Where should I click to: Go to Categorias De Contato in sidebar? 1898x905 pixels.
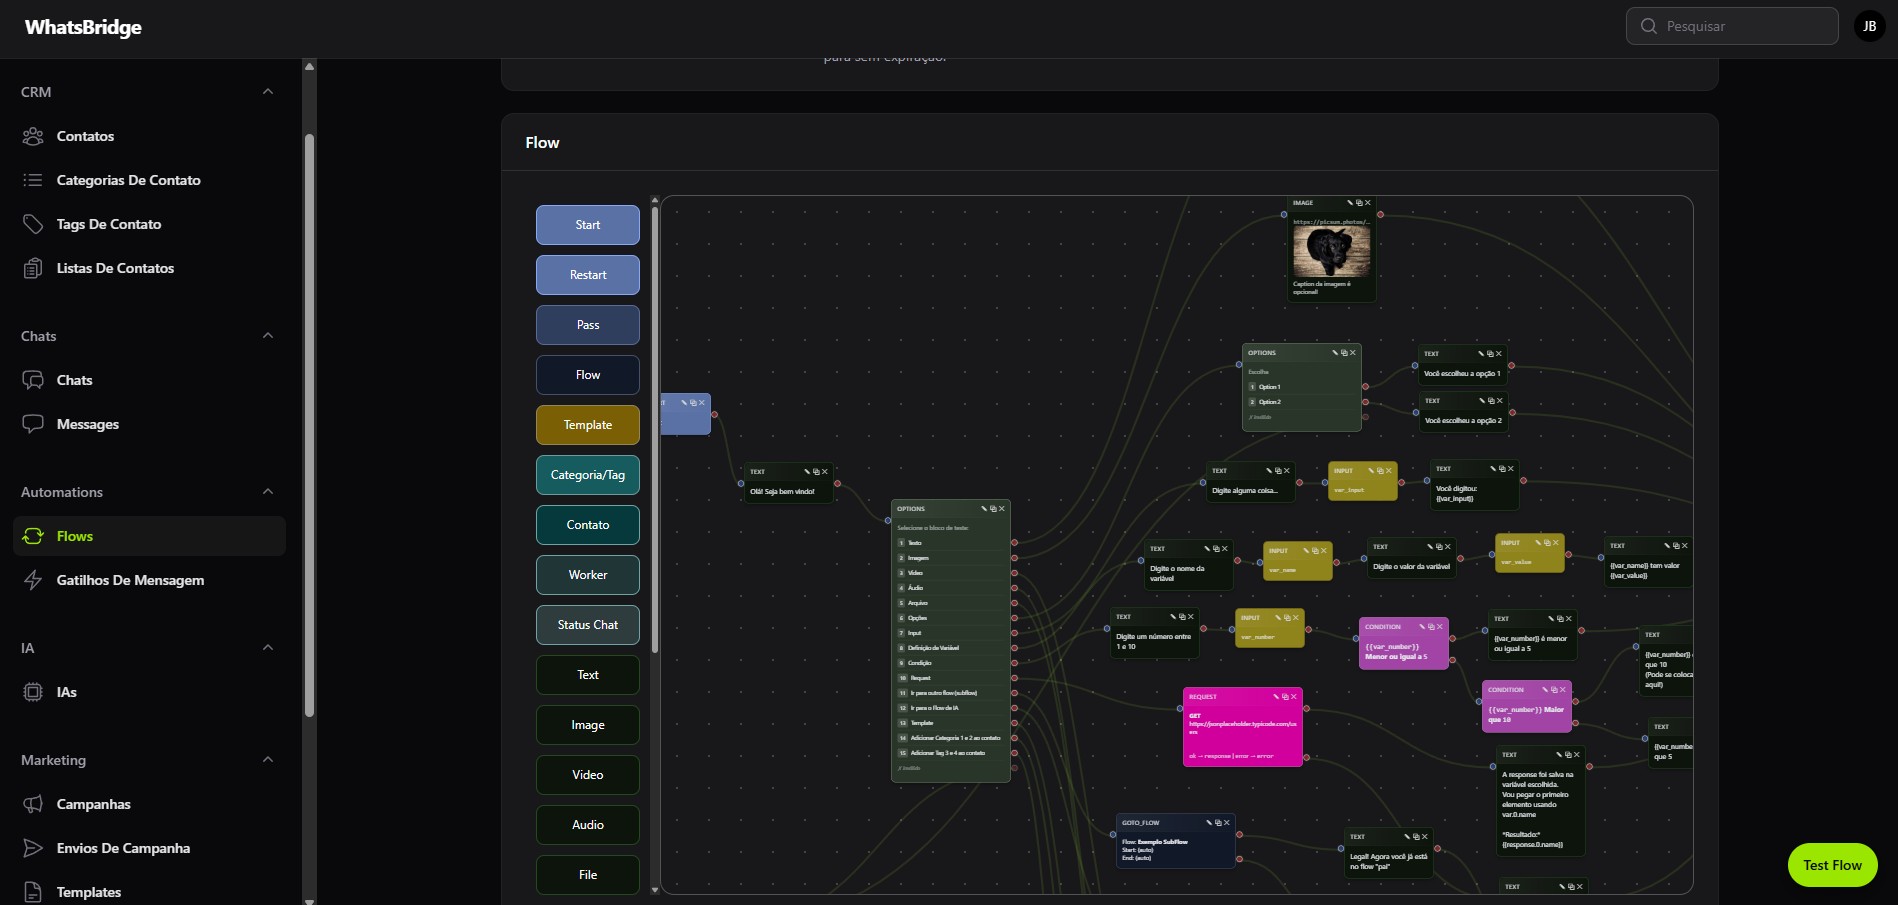(128, 180)
